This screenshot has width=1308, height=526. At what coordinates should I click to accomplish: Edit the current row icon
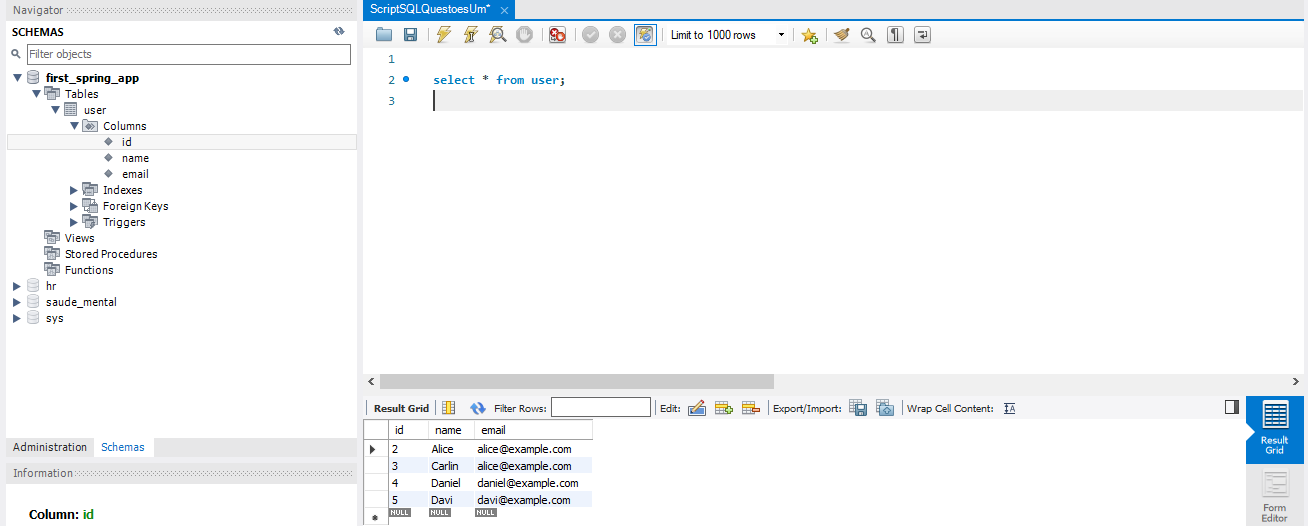tap(697, 408)
